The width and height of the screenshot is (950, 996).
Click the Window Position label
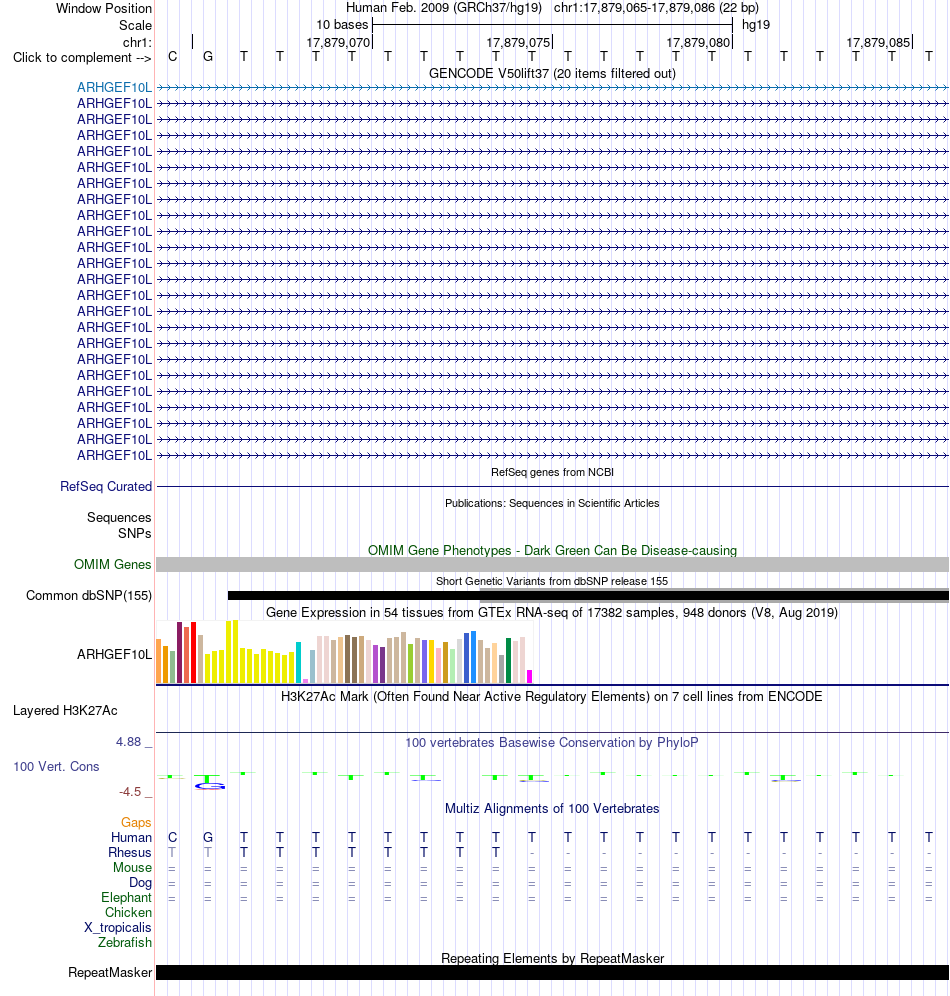pyautogui.click(x=104, y=8)
